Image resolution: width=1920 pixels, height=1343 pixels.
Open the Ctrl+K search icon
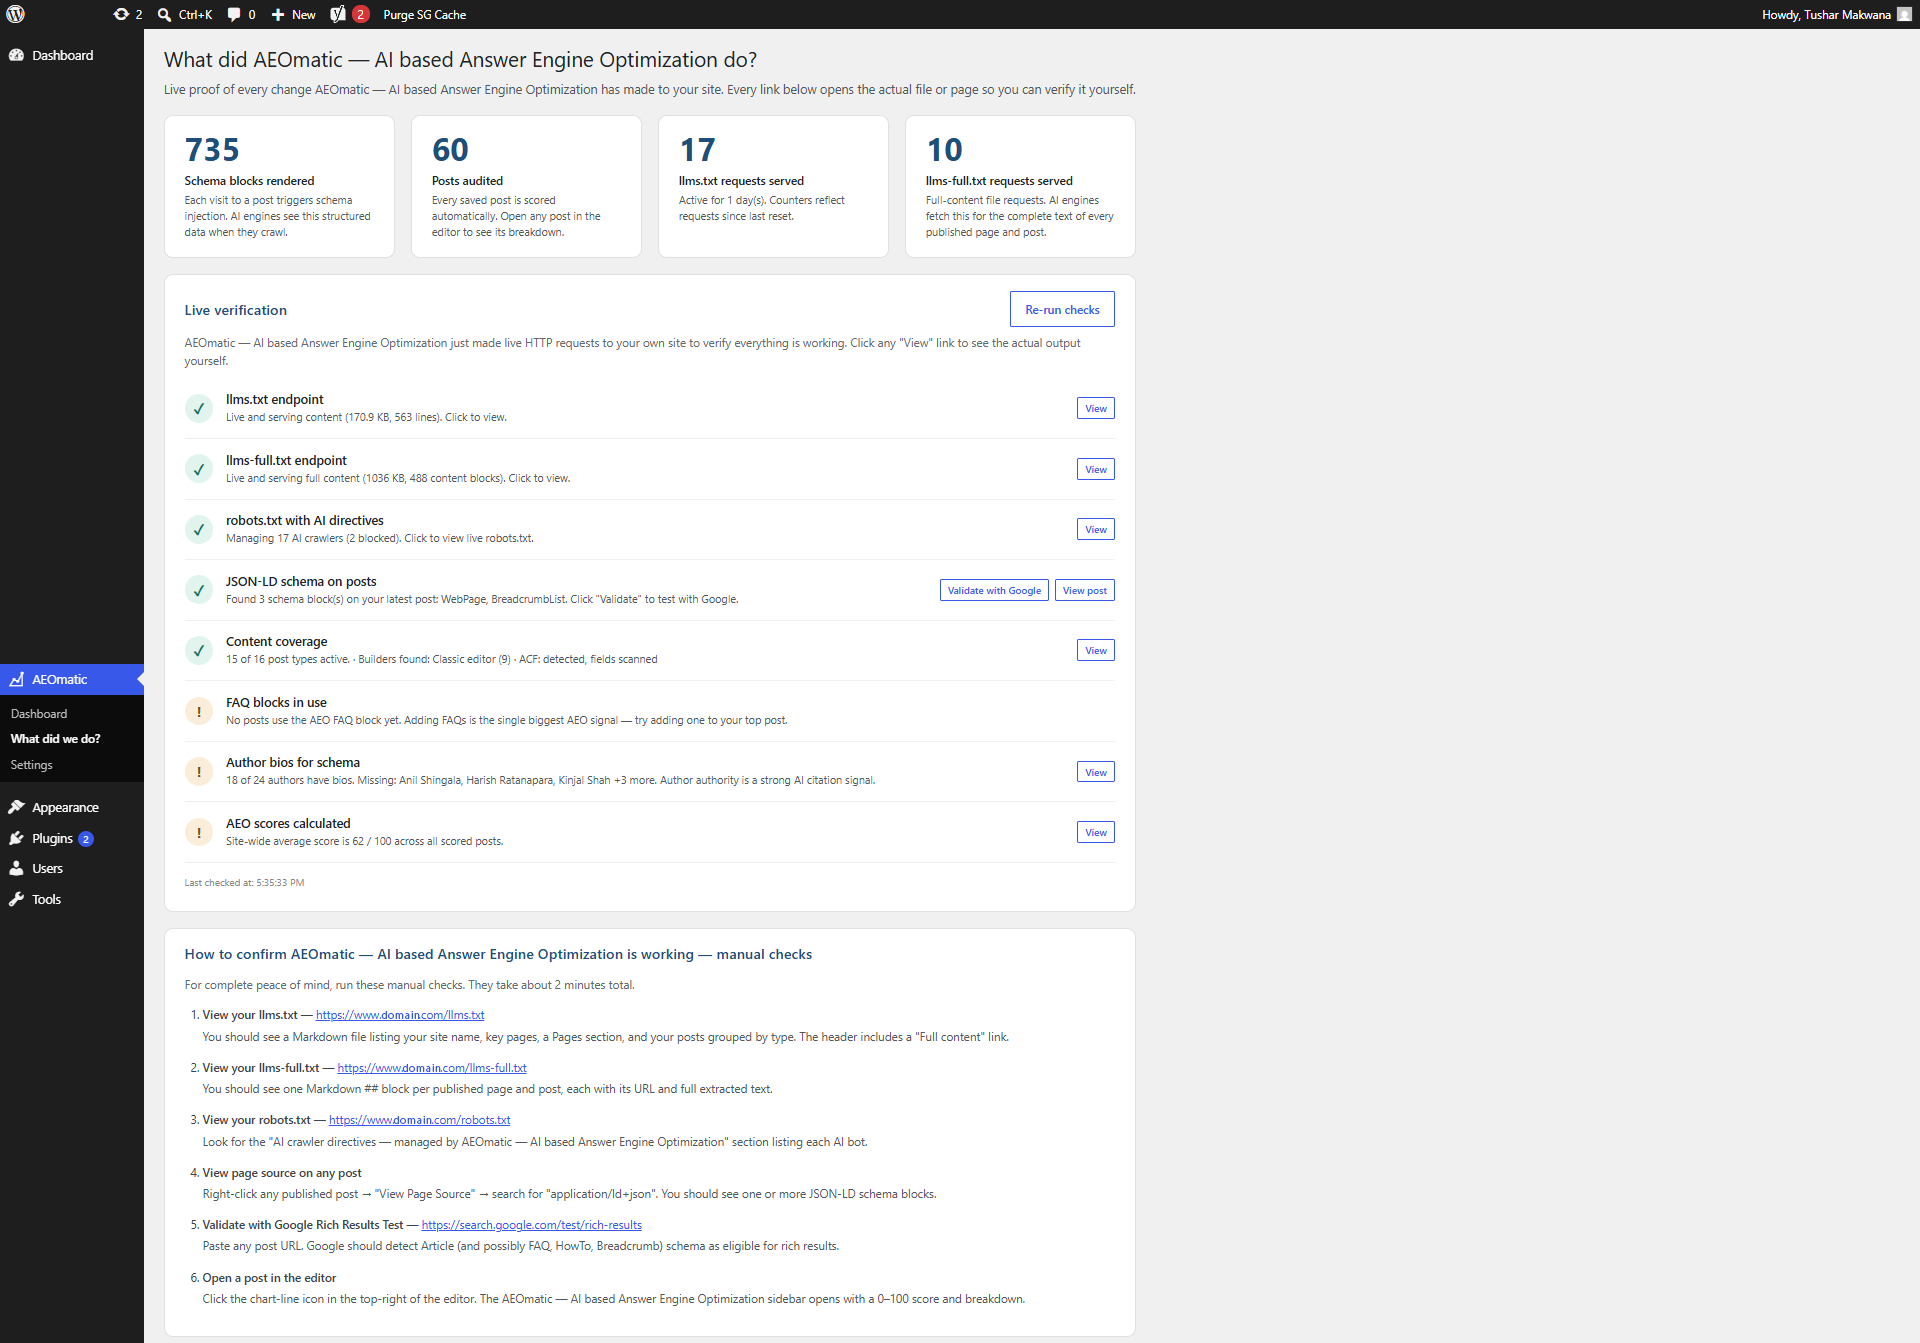165,14
